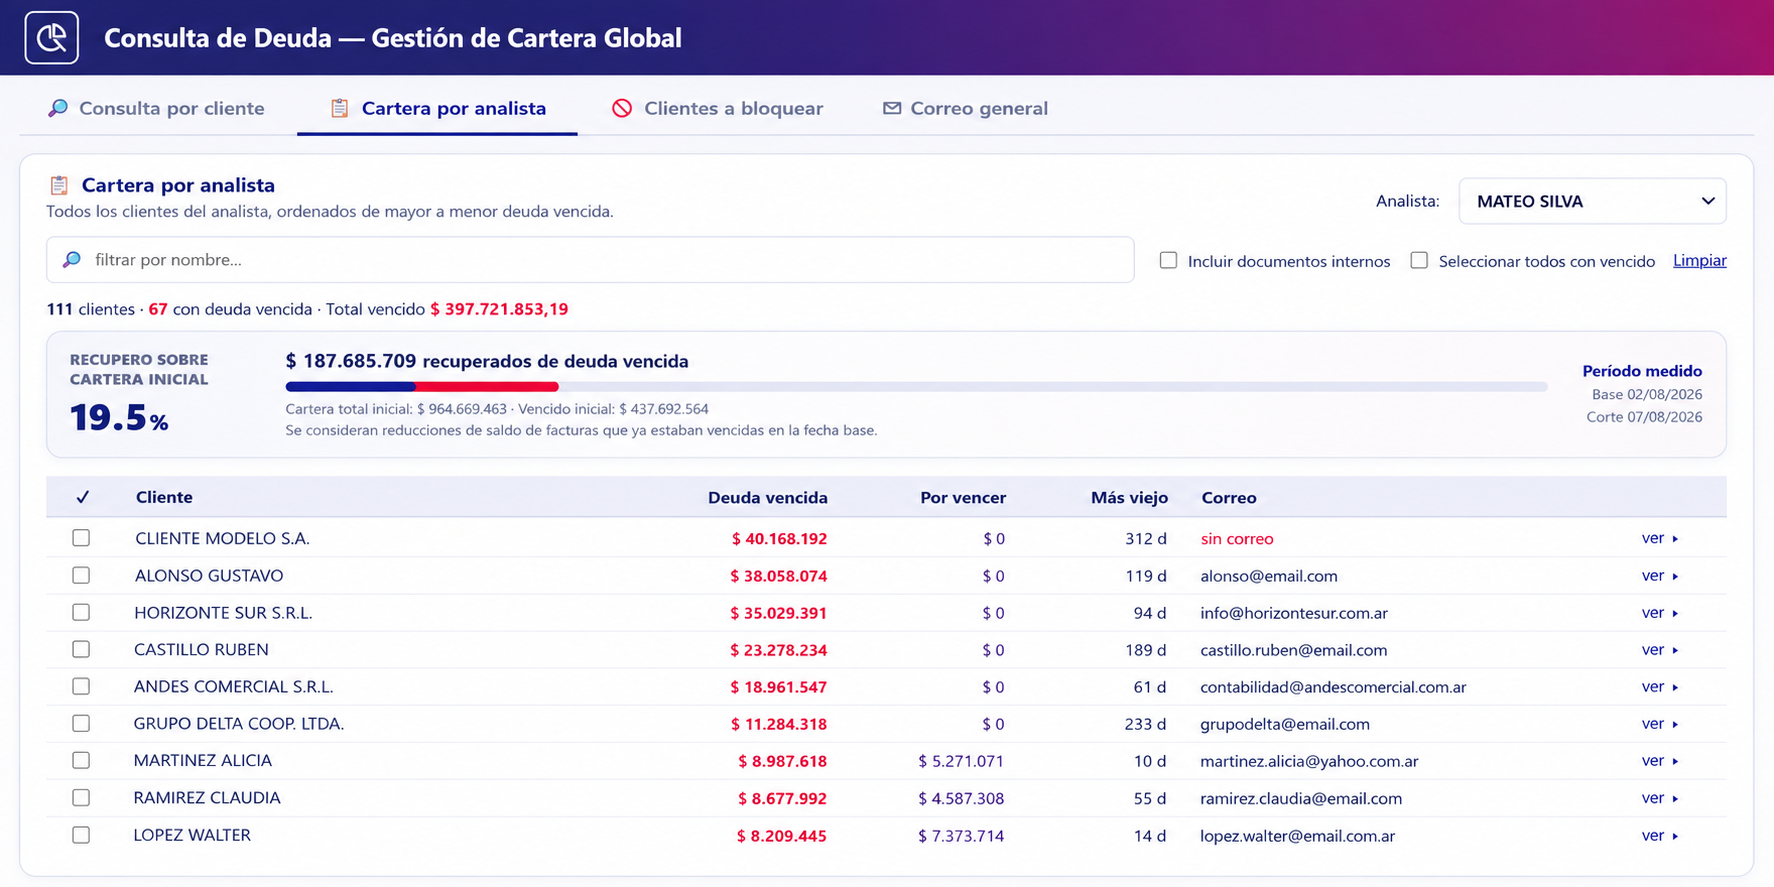Click the clipboard icon next to section heading
Viewport: 1774px width, 887px height.
point(59,185)
